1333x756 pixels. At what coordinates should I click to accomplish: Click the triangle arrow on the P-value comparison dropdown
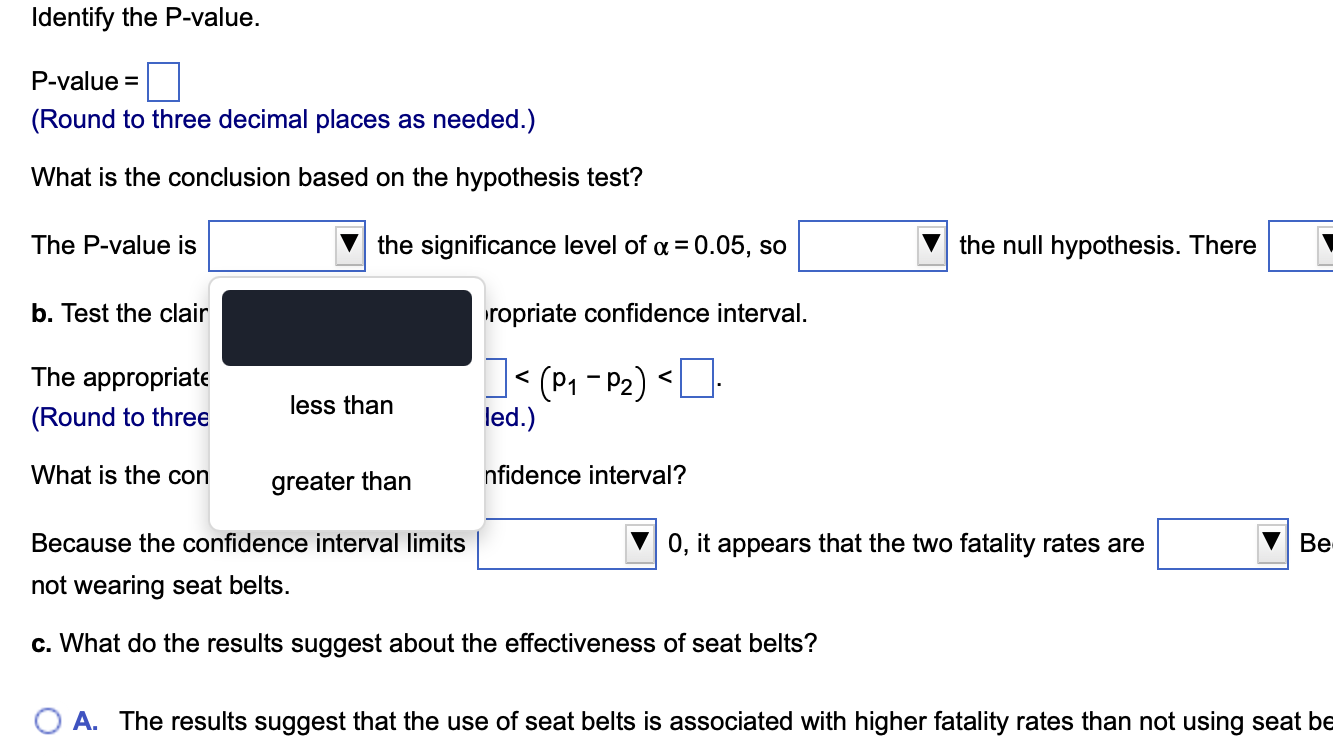tap(349, 245)
